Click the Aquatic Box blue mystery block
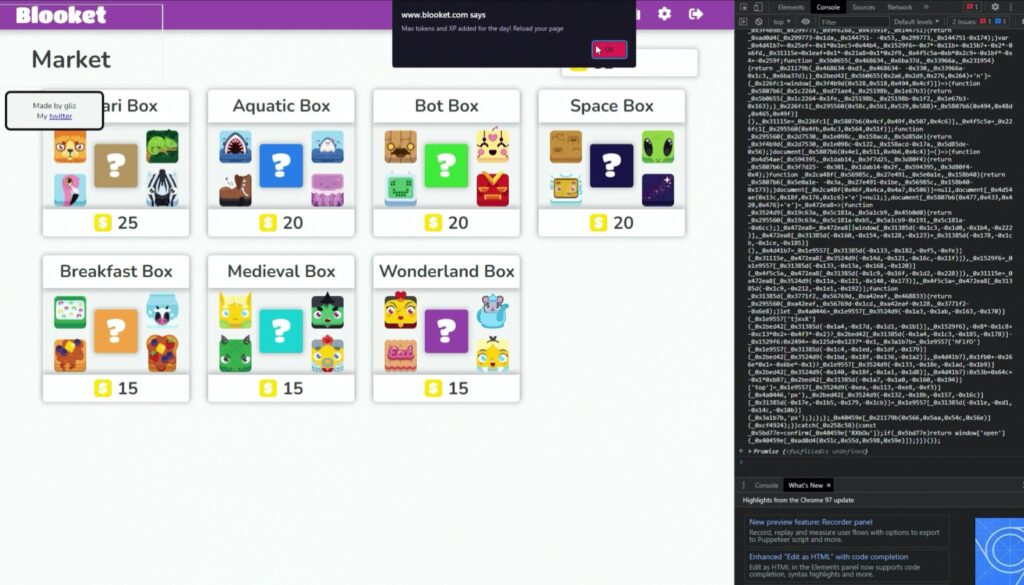 coord(281,166)
